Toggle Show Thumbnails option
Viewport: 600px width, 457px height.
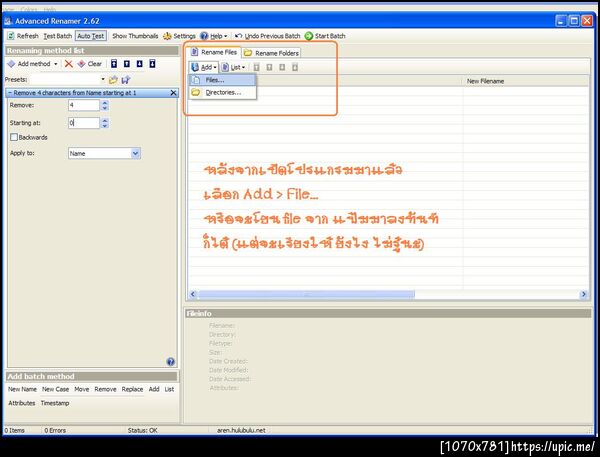coord(135,36)
